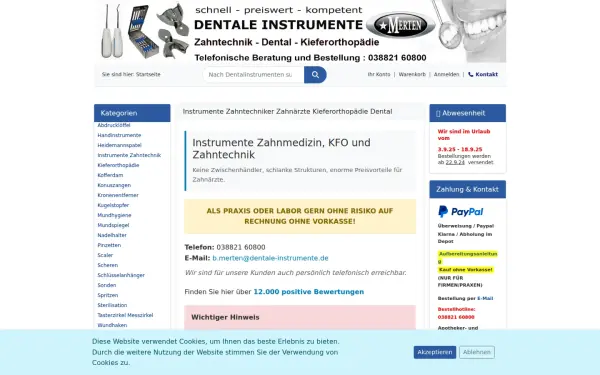Open Mundspiegel category
This screenshot has height=375, width=600.
pos(113,225)
